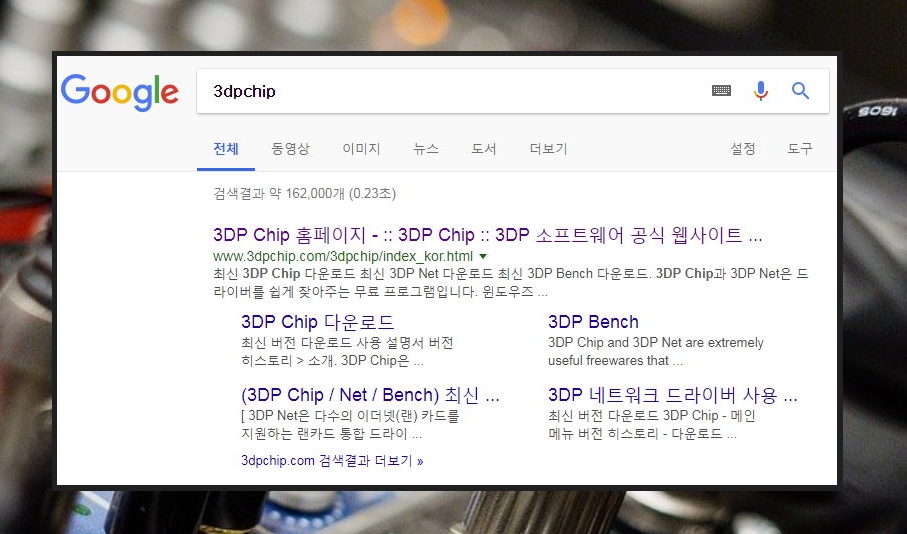Click the www.3dpchip.com URL text
This screenshot has height=534, width=907.
coord(342,256)
